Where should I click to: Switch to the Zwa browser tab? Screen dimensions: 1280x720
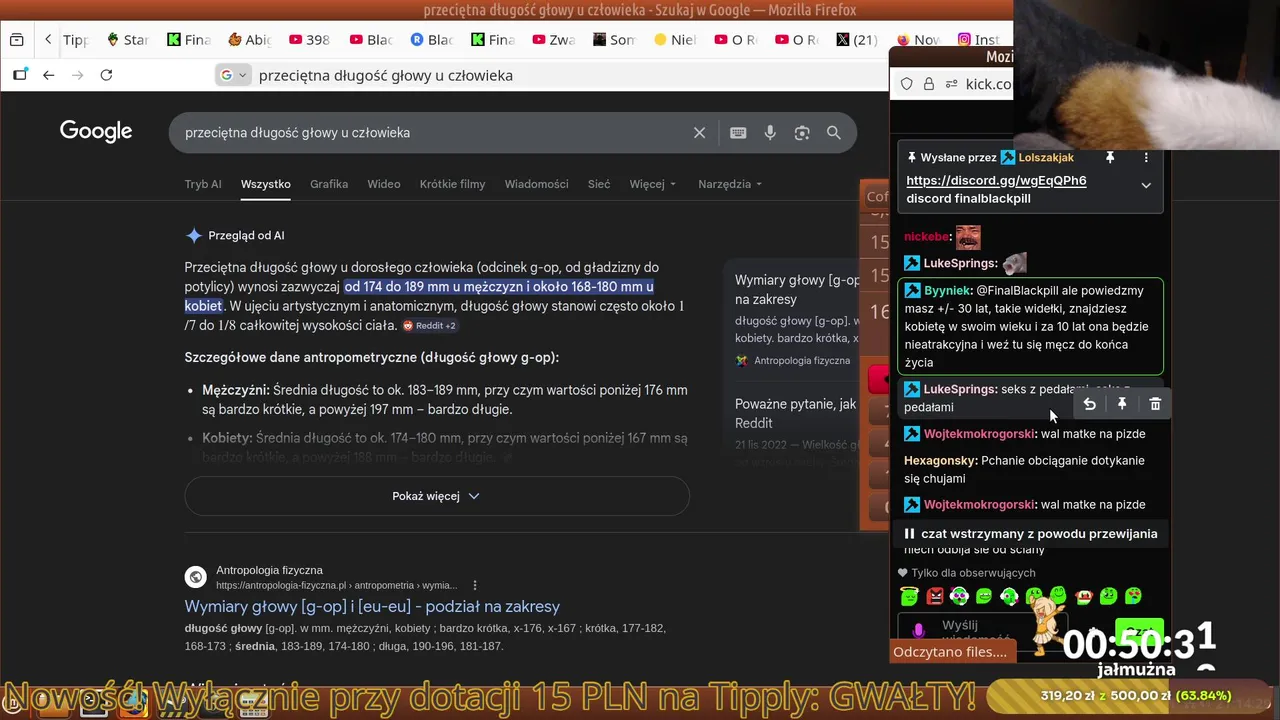pos(554,40)
